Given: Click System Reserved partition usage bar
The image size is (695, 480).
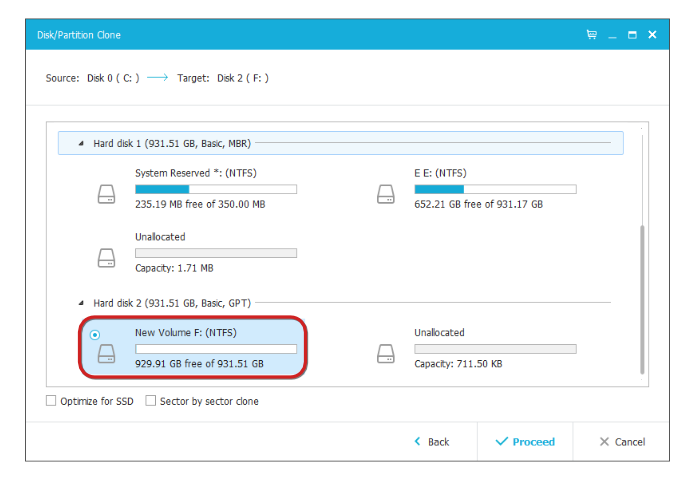Looking at the screenshot, I should (x=216, y=189).
